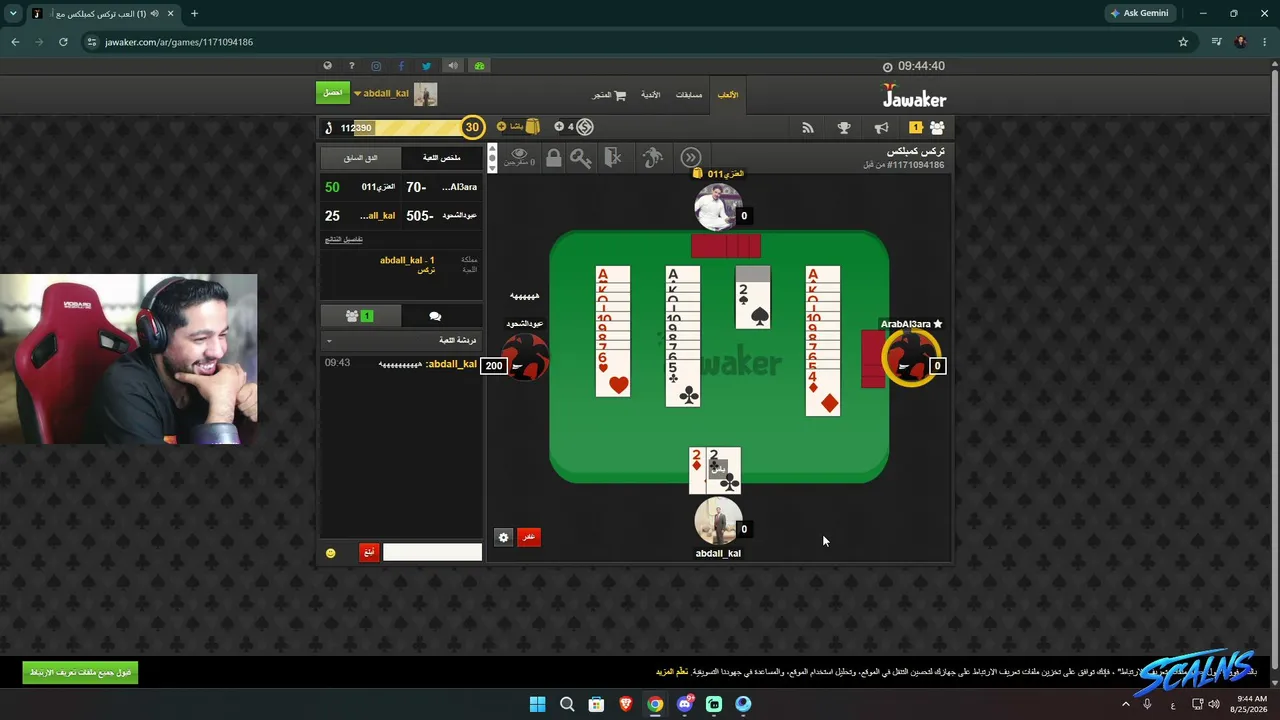Screen dimensions: 1280x720
Task: Open the تفاصيل النتائج results details link
Action: (x=344, y=239)
